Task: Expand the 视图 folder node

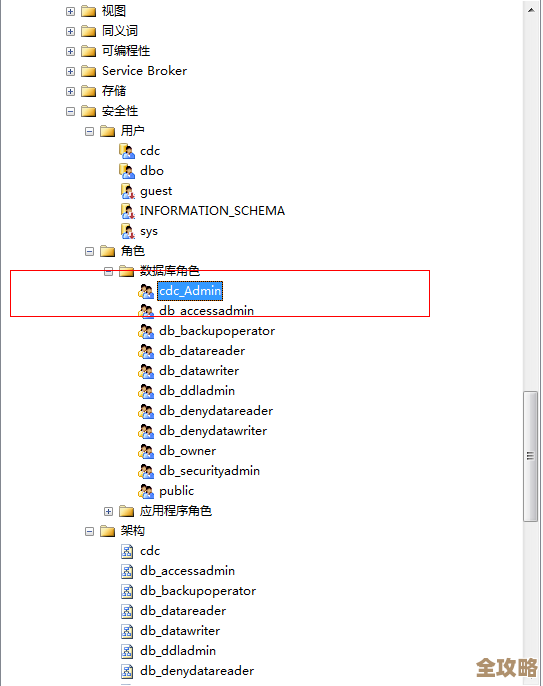Action: pyautogui.click(x=70, y=11)
